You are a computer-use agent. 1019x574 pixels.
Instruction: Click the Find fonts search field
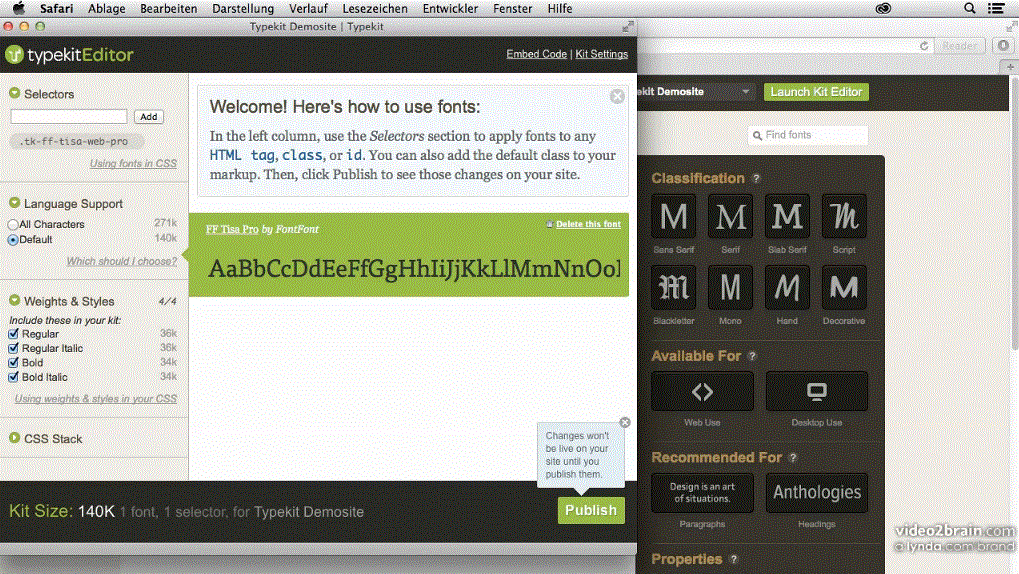pos(808,135)
